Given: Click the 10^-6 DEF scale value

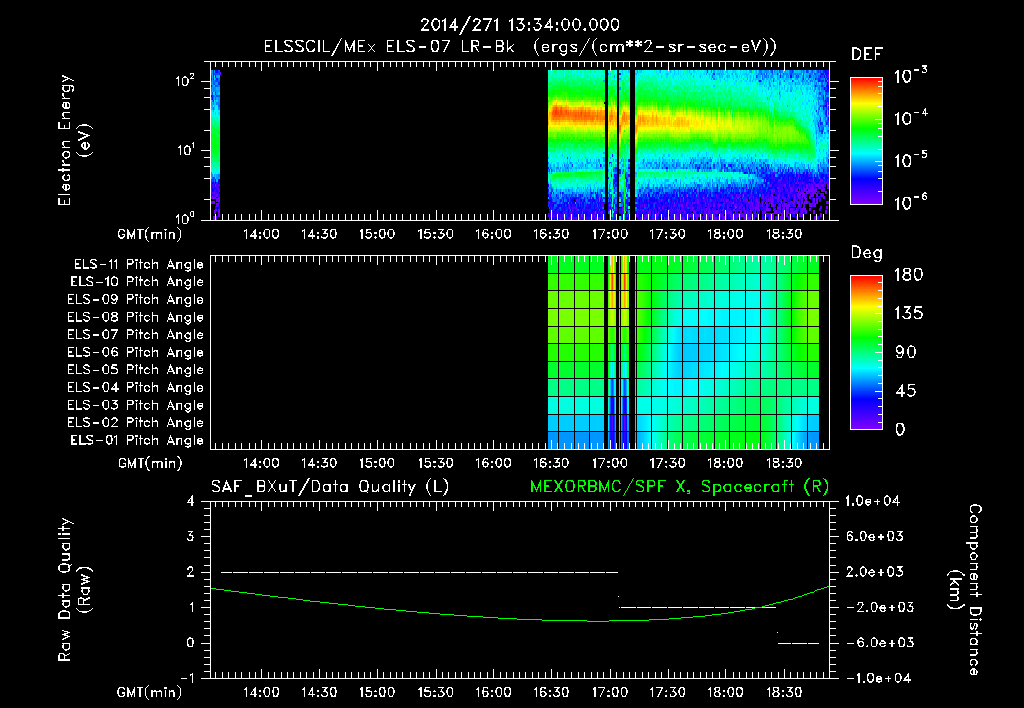Looking at the screenshot, I should [910, 202].
